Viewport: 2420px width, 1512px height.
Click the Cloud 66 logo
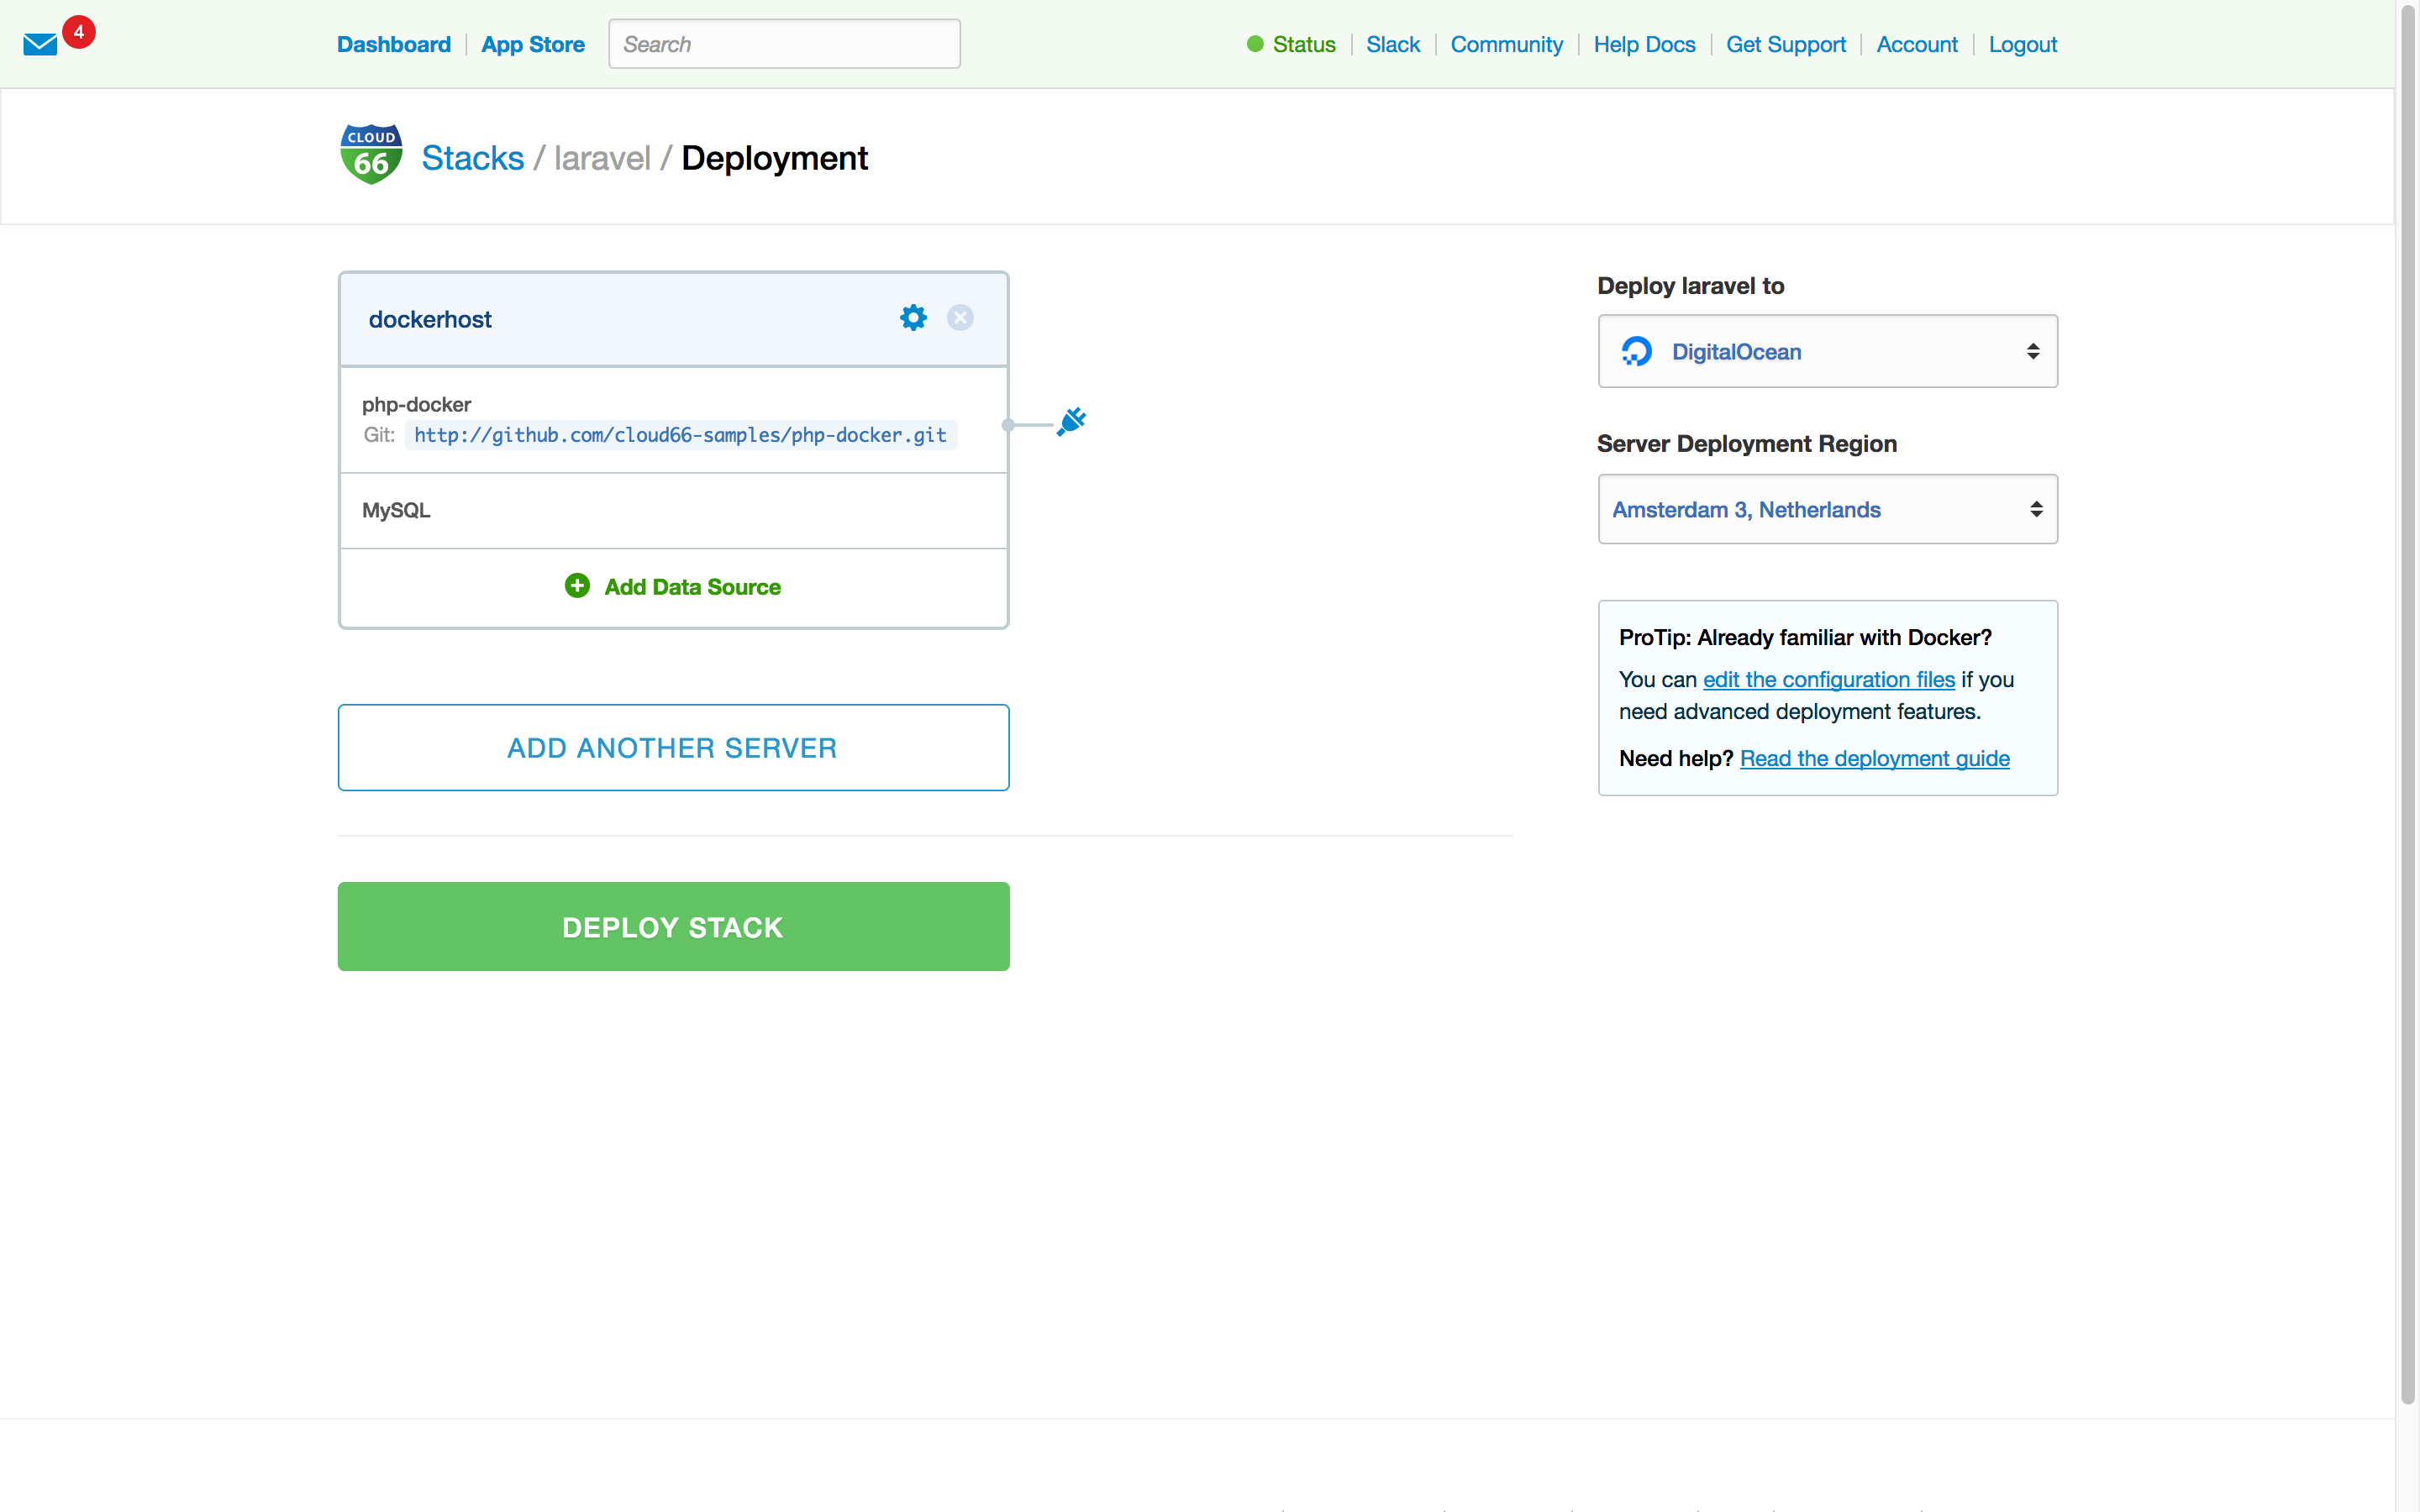[x=371, y=155]
